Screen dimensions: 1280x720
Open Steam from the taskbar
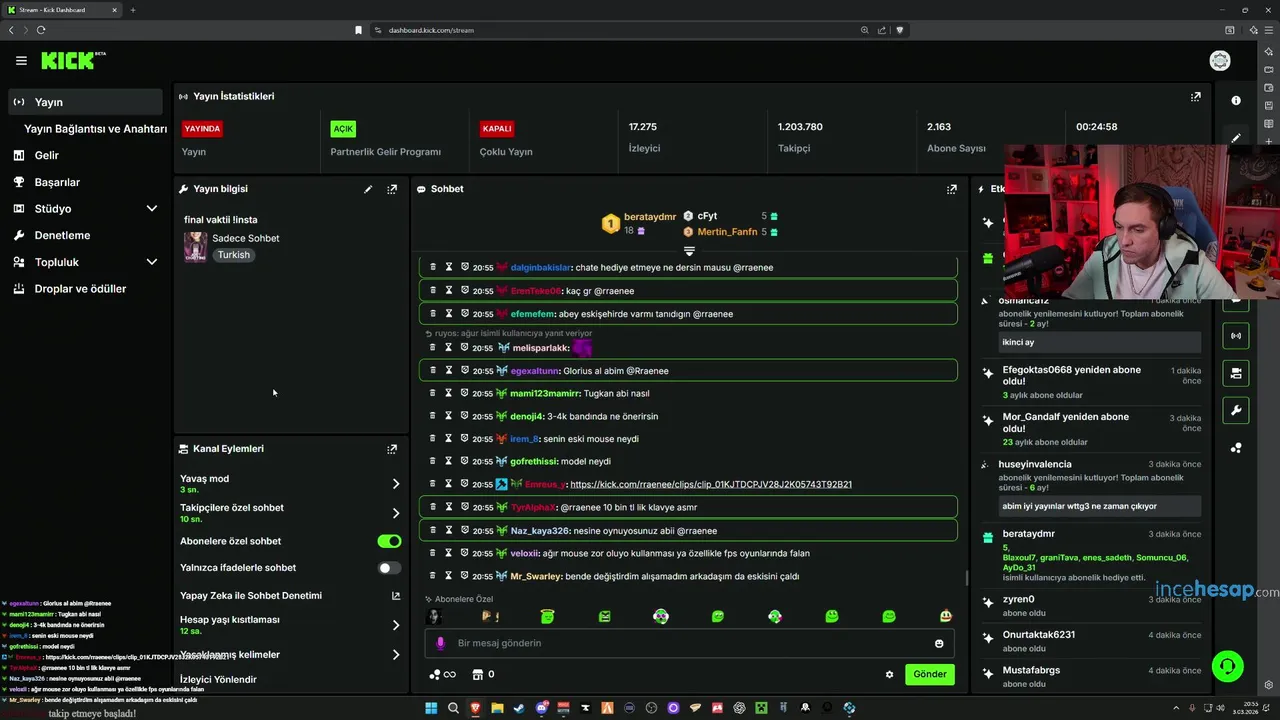519,708
